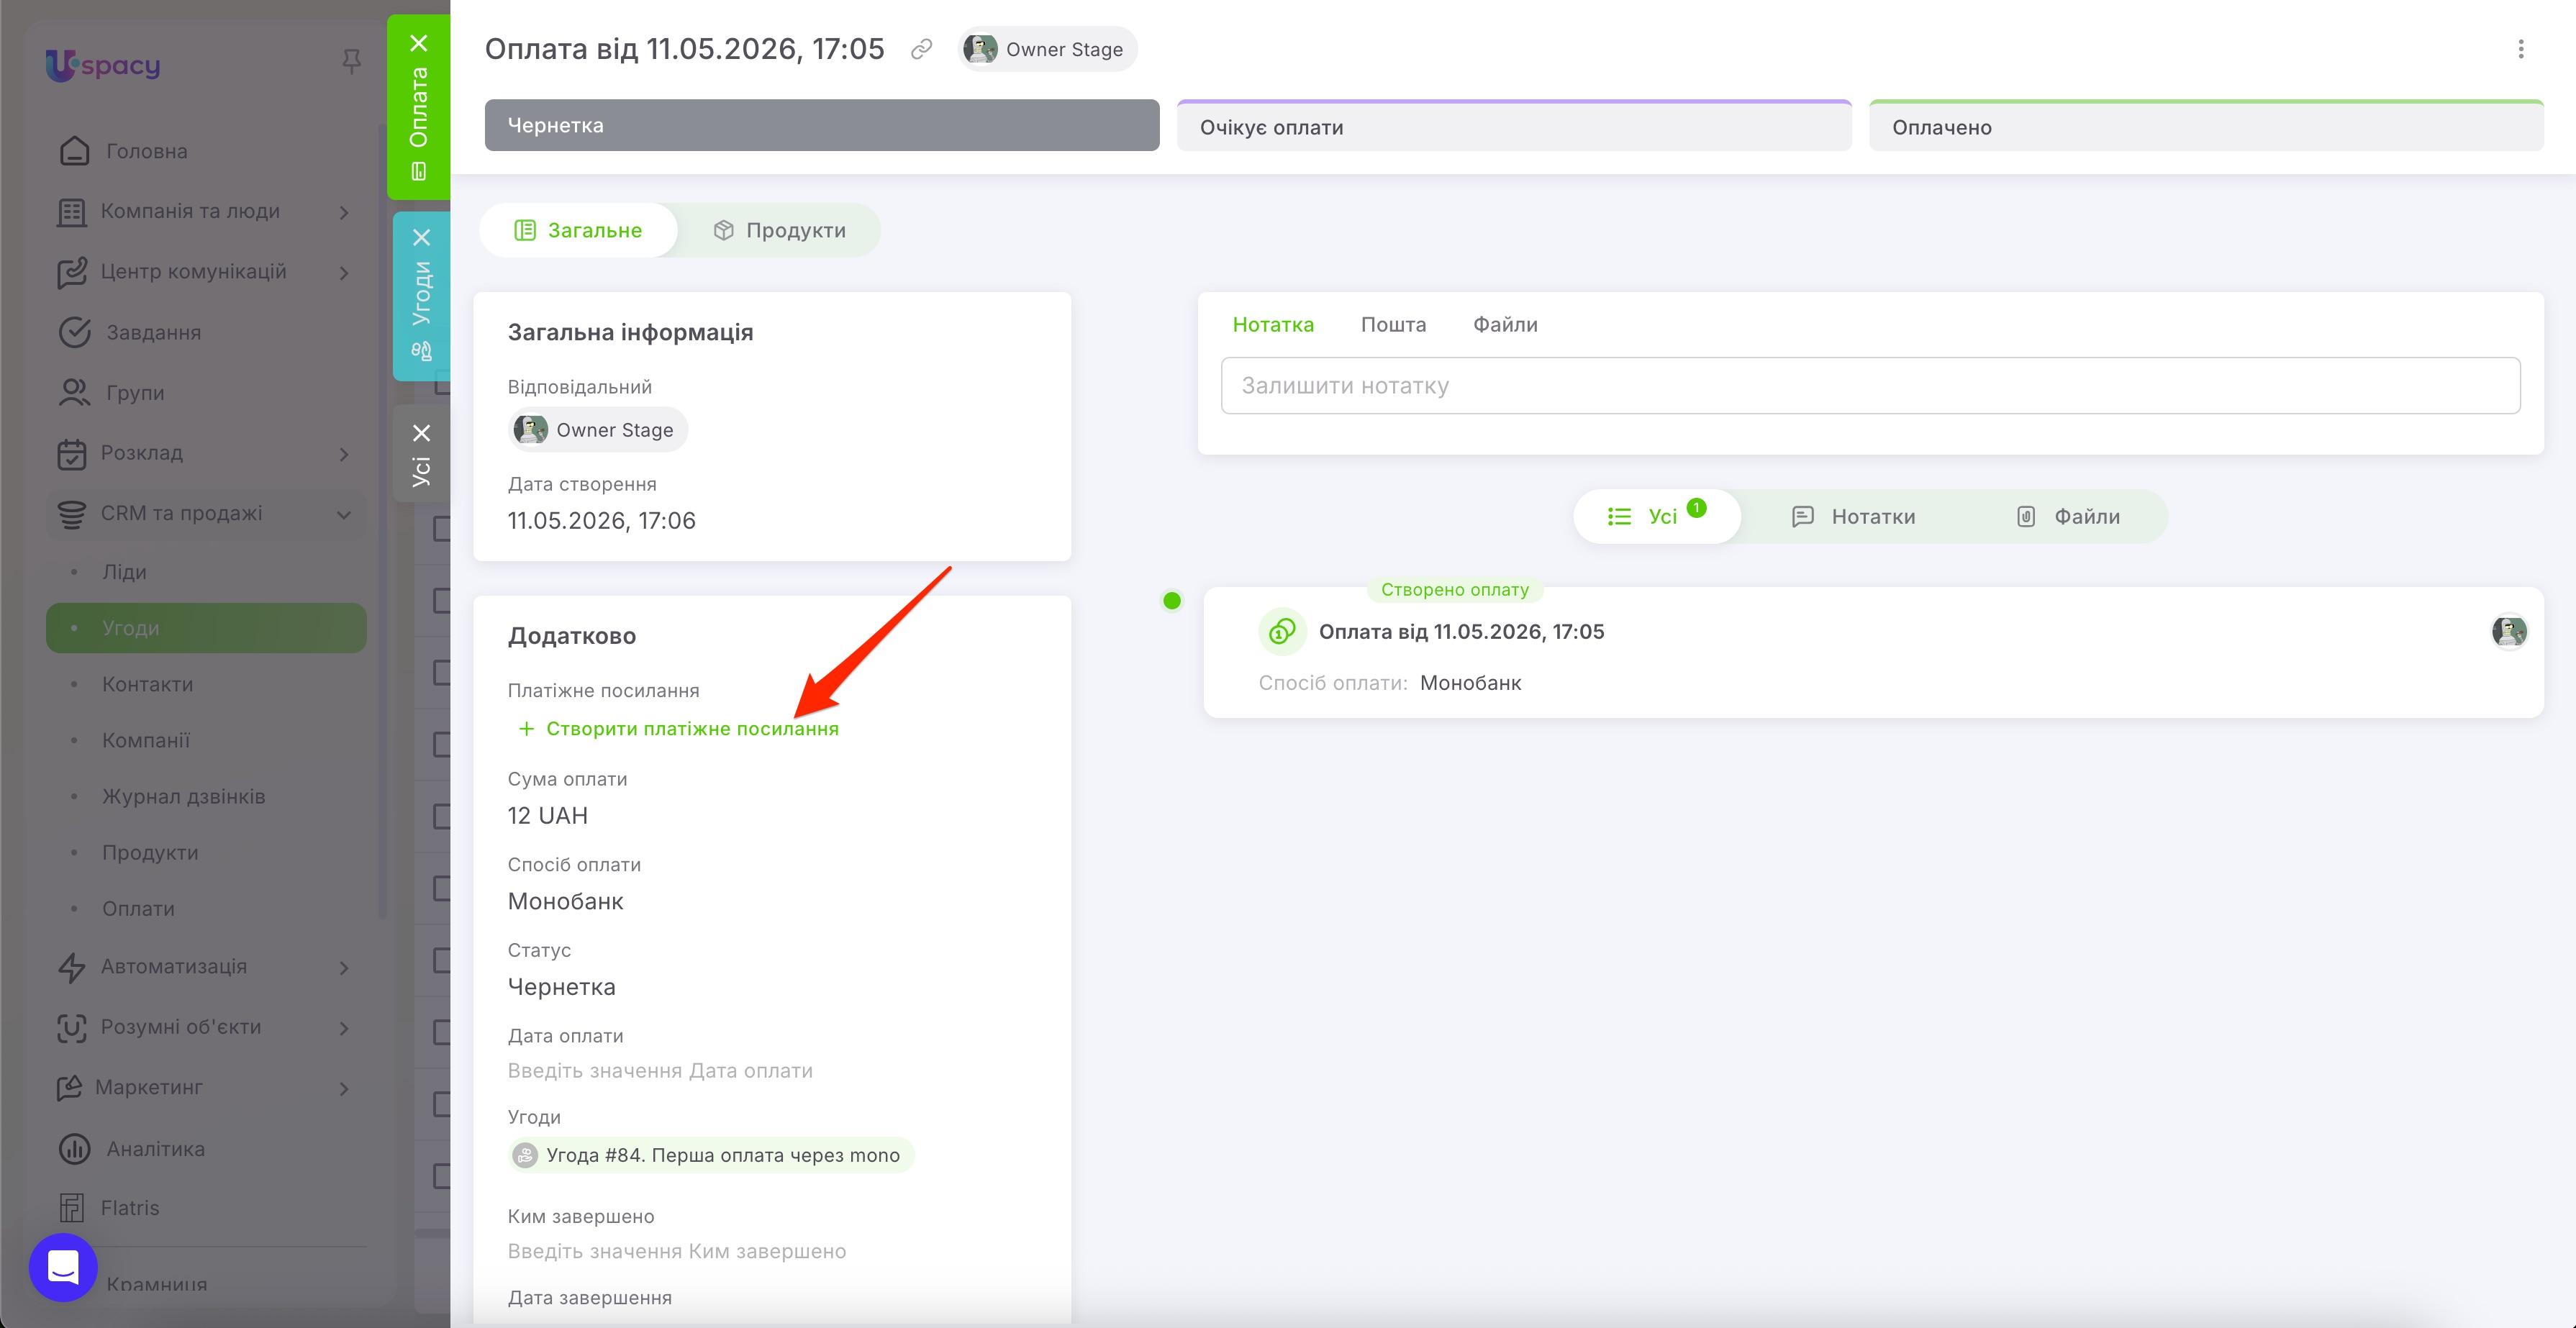Click the Розумні об'єкти icon
The height and width of the screenshot is (1328, 2576).
[x=72, y=1028]
